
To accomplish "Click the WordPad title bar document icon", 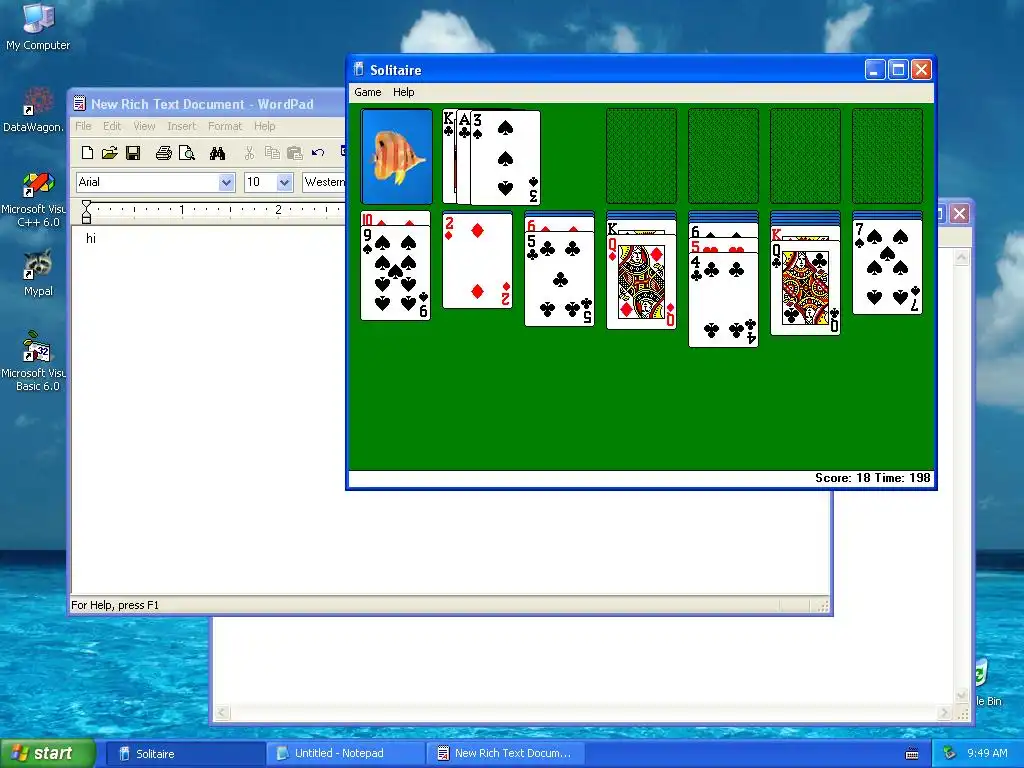I will coord(80,103).
